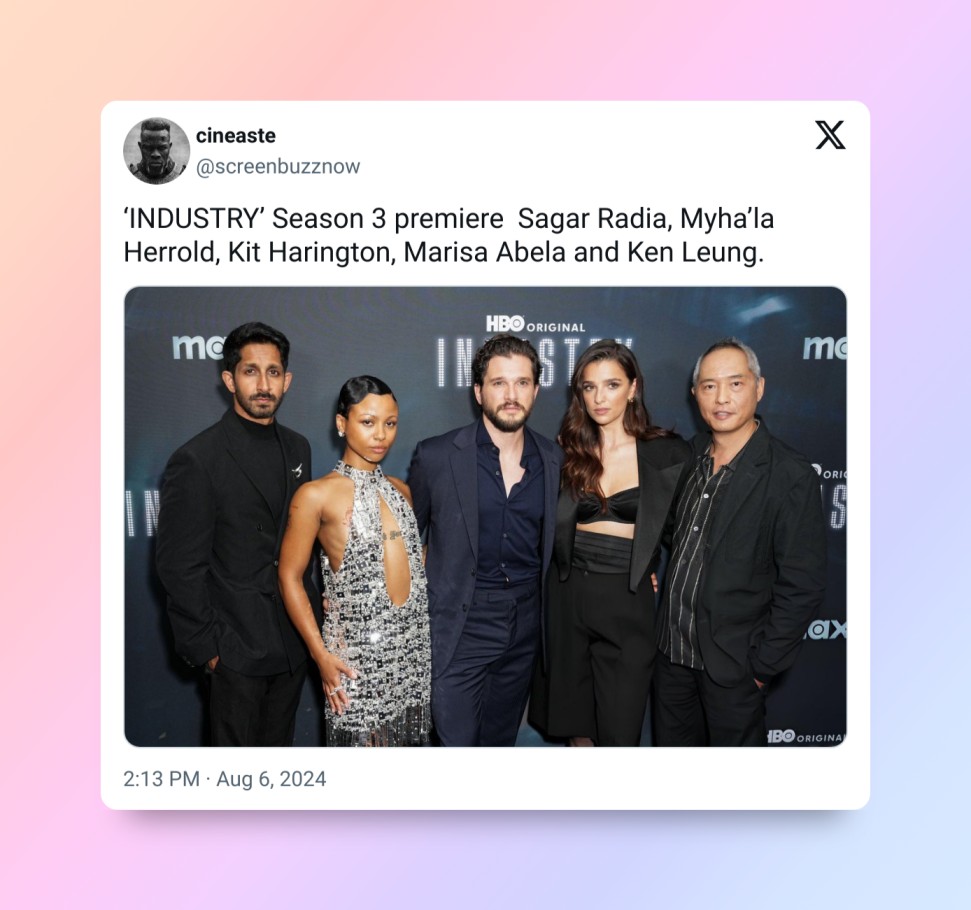971x910 pixels.
Task: Click the max logo near the photo's lower right
Action: tap(825, 629)
